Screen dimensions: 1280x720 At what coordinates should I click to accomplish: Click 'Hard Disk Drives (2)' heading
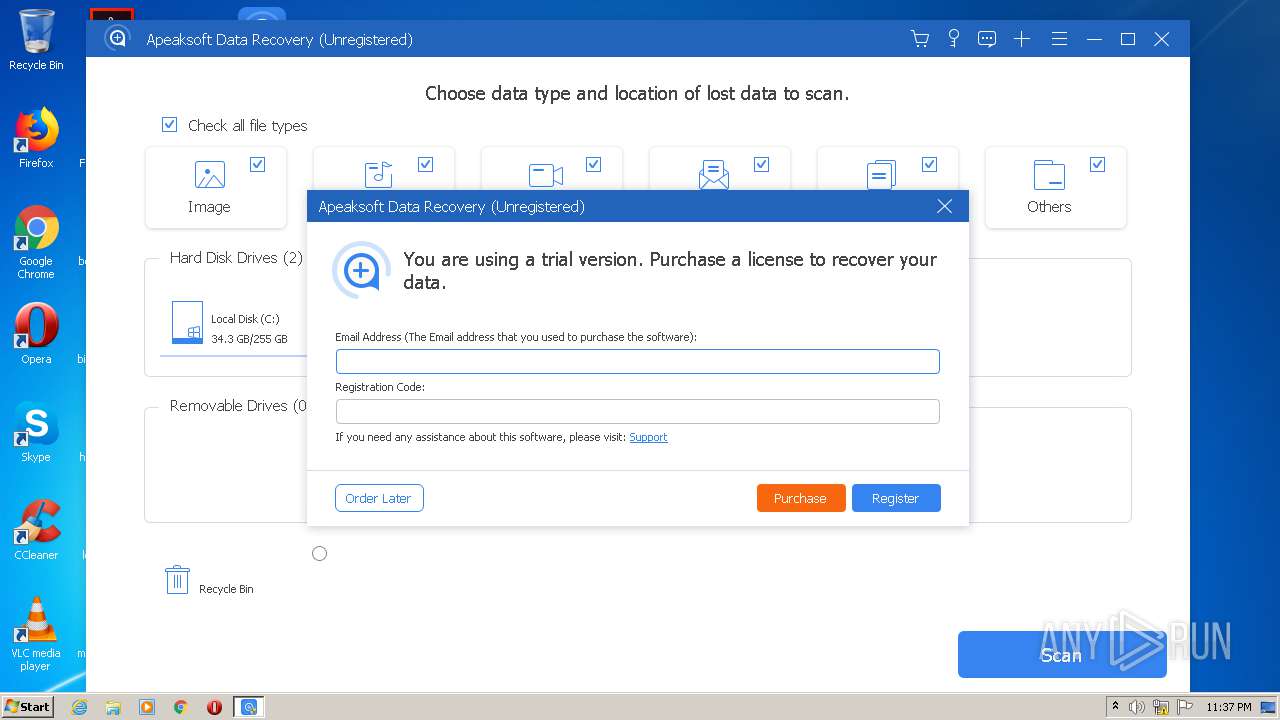(236, 258)
